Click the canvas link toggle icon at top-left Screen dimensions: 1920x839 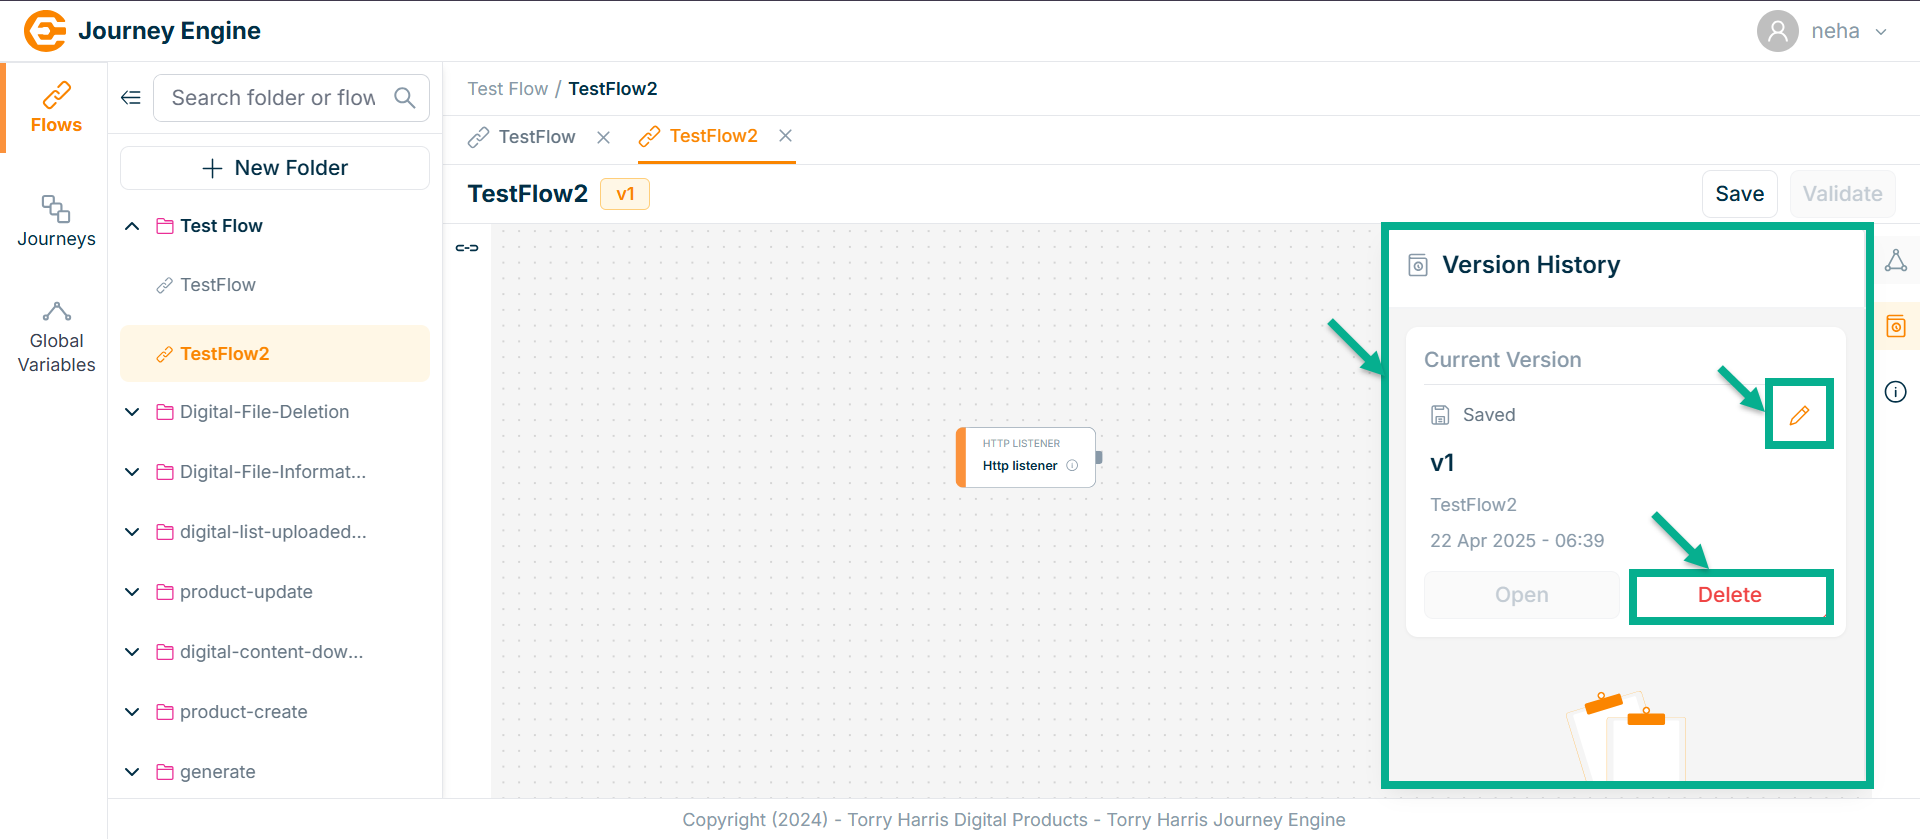[x=467, y=248]
